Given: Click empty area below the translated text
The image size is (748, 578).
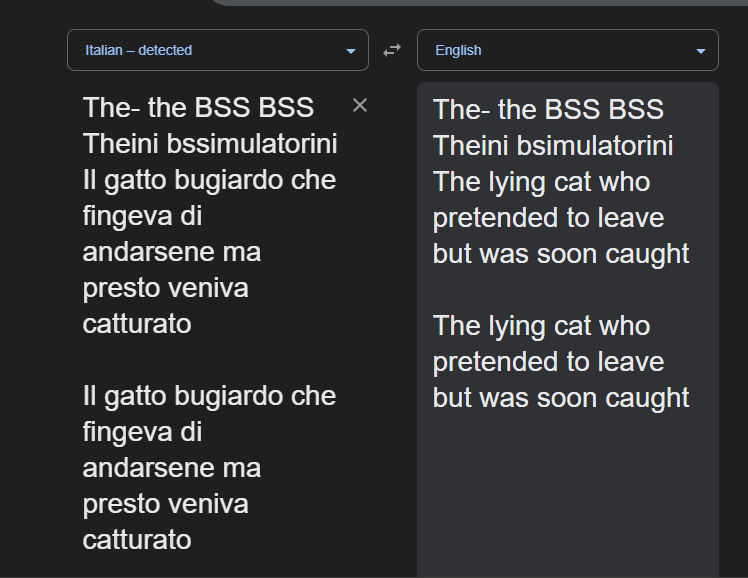Looking at the screenshot, I should (x=567, y=490).
